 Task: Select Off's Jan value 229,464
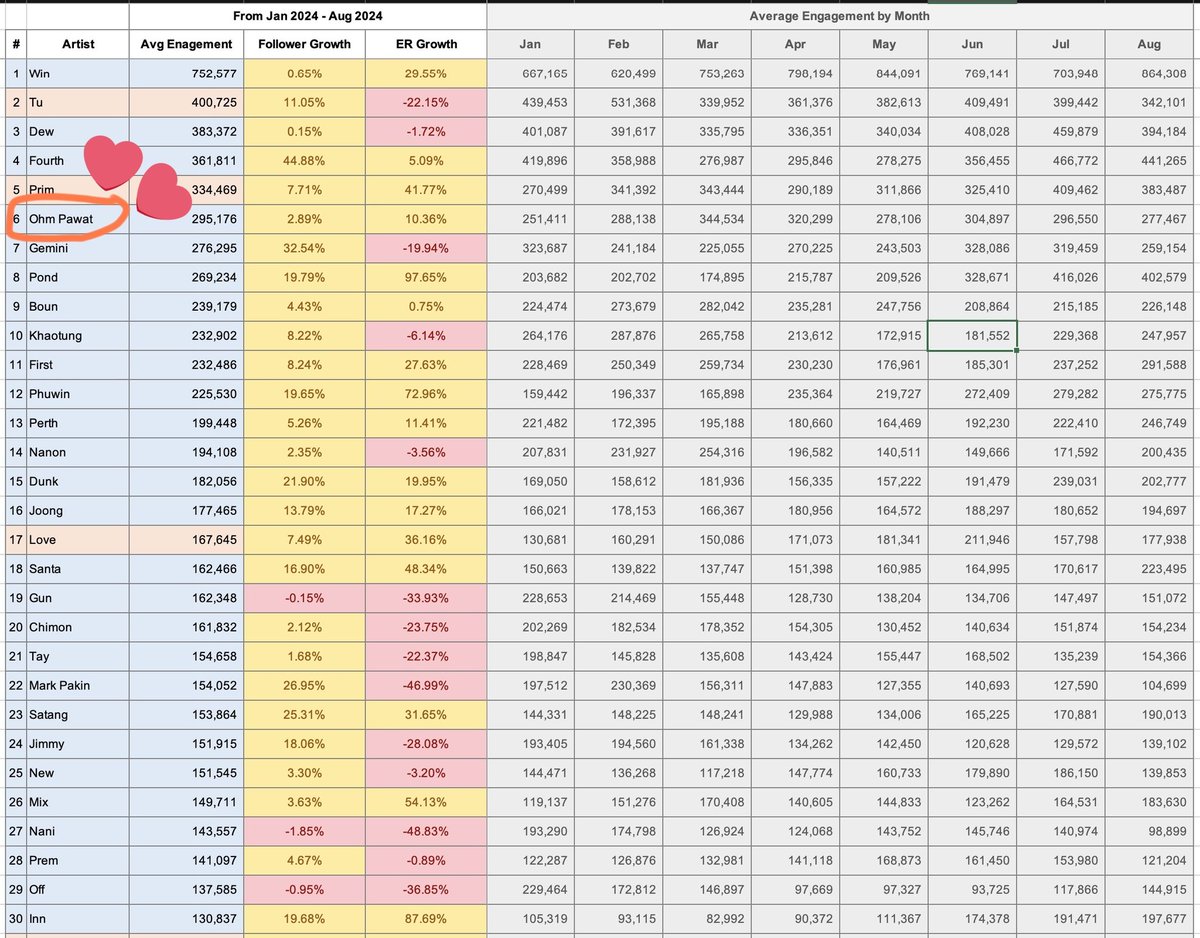pos(530,890)
